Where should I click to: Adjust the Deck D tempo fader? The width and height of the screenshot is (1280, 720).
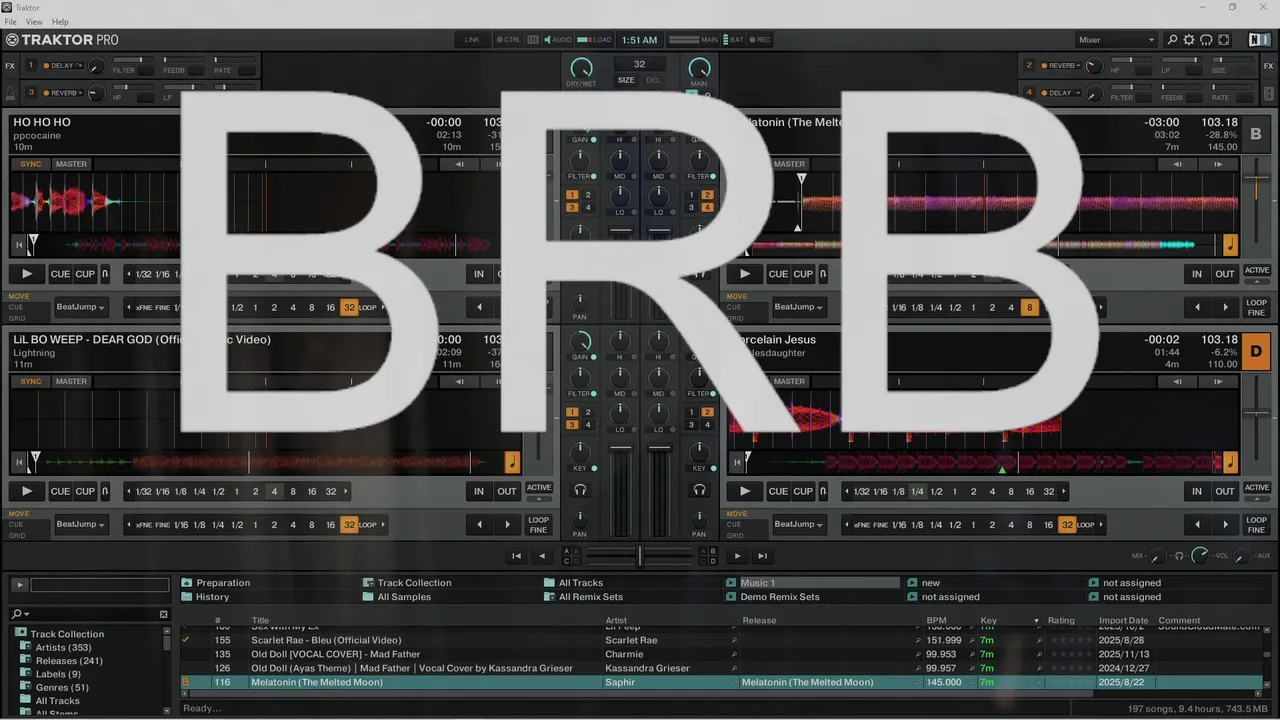(1257, 412)
